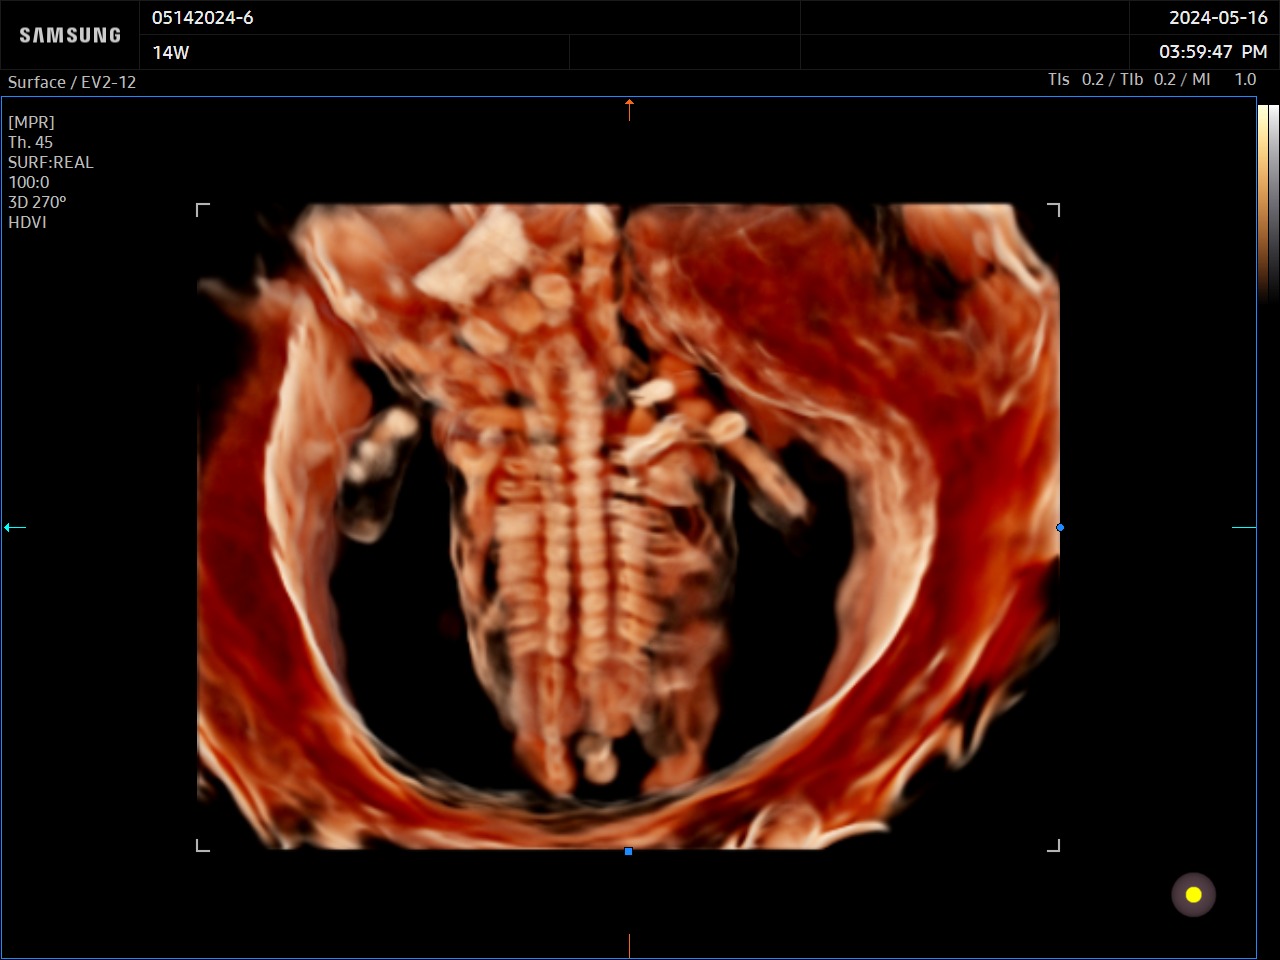This screenshot has width=1280, height=960.
Task: Click the orange axis marker at bottom
Action: (629, 945)
